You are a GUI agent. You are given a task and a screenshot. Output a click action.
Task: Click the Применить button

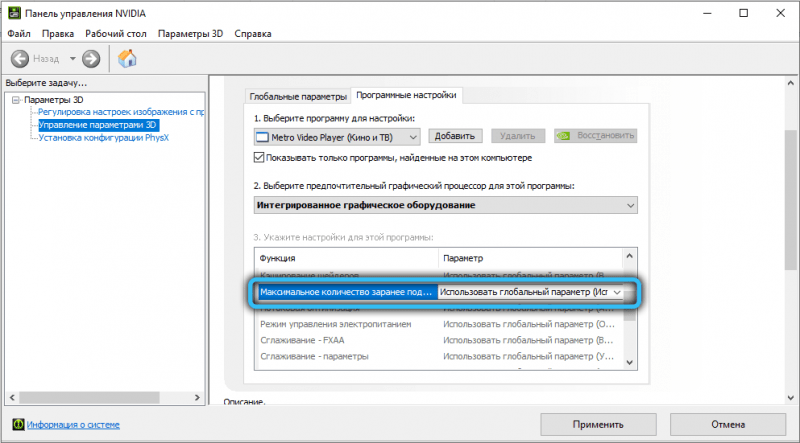tap(598, 425)
